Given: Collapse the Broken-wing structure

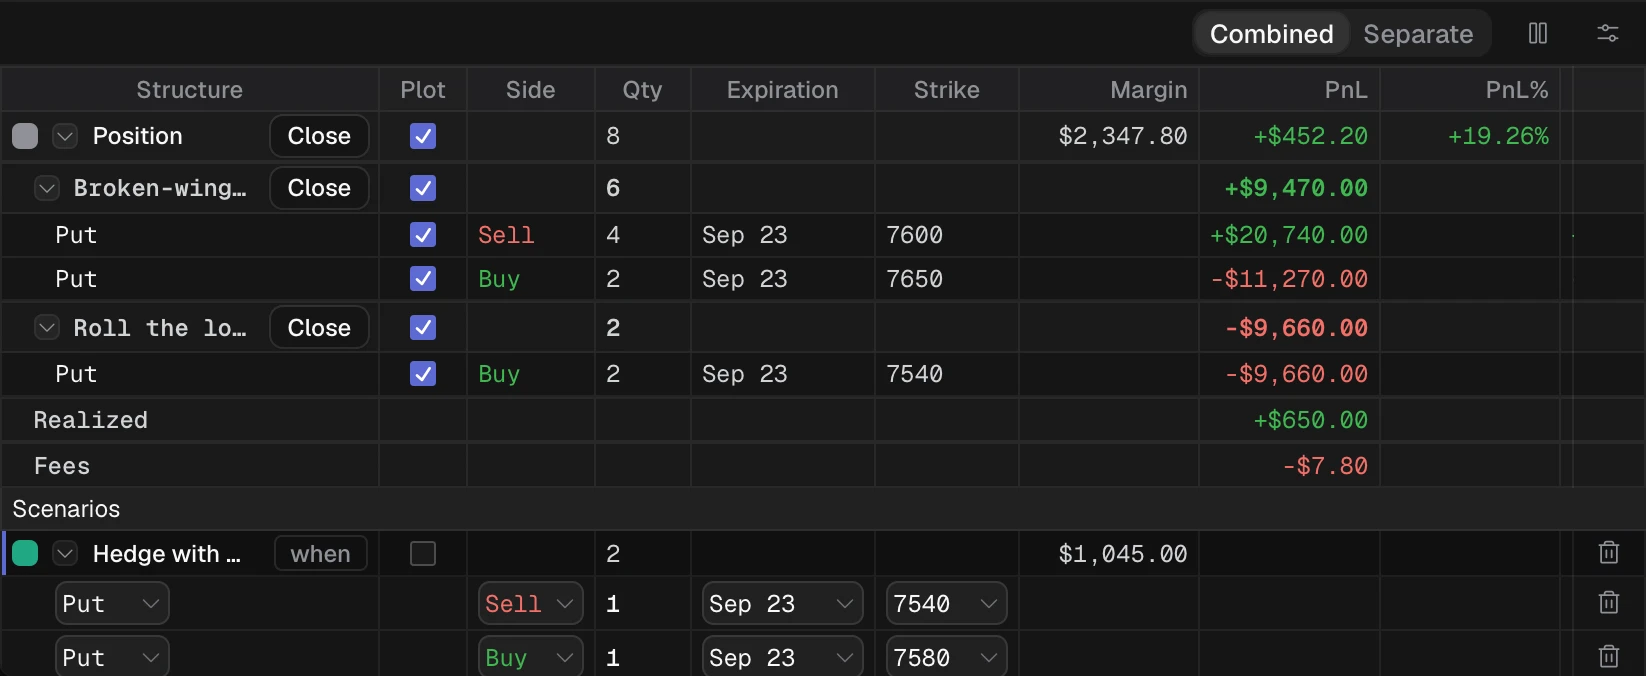Looking at the screenshot, I should (47, 188).
